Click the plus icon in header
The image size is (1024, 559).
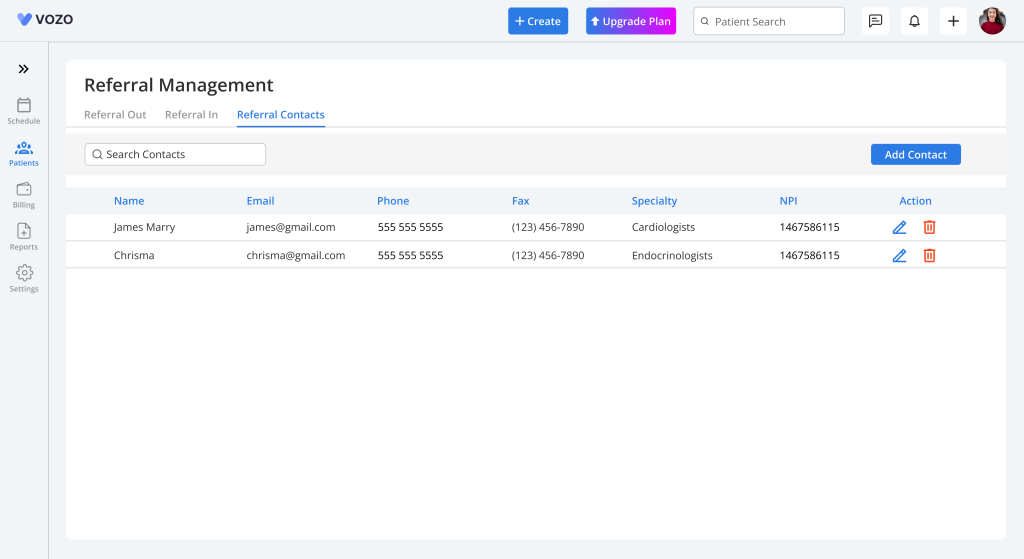pos(953,21)
